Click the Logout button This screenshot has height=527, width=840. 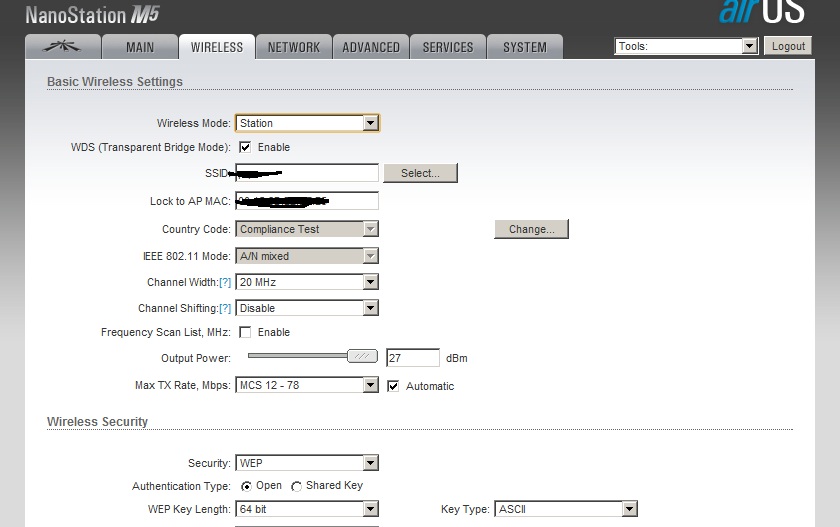tap(788, 46)
